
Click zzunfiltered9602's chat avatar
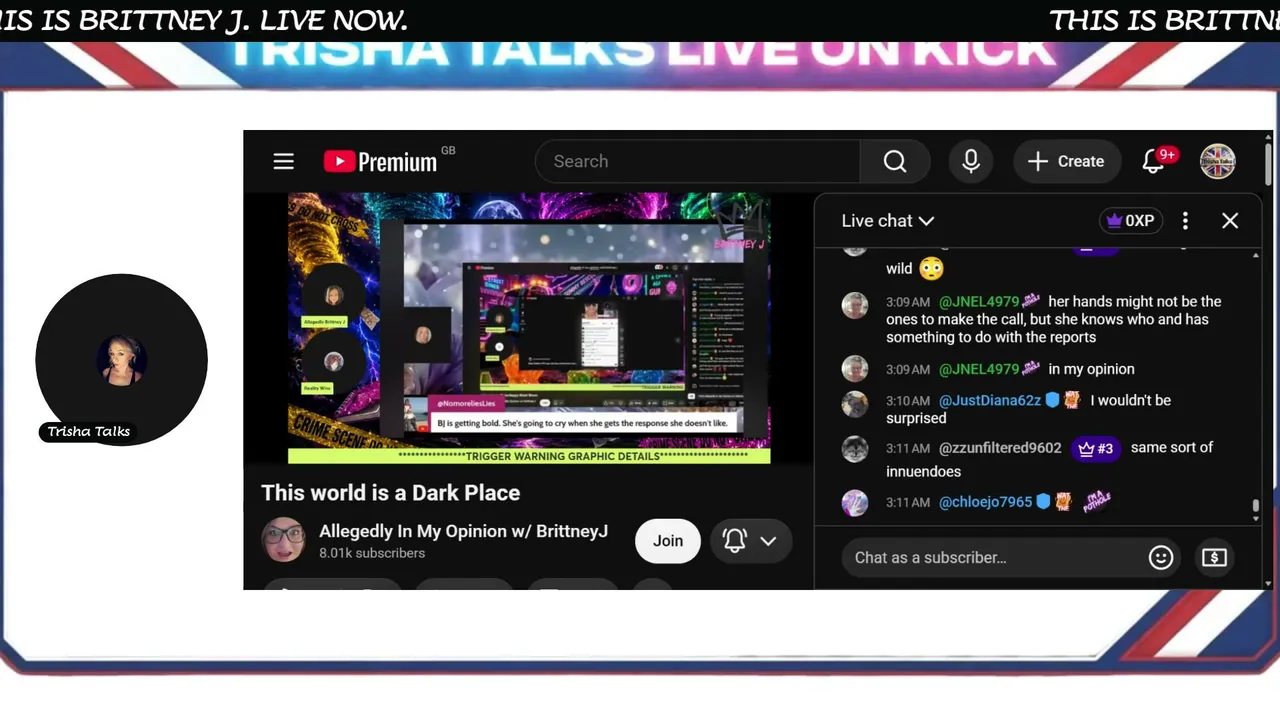click(855, 449)
